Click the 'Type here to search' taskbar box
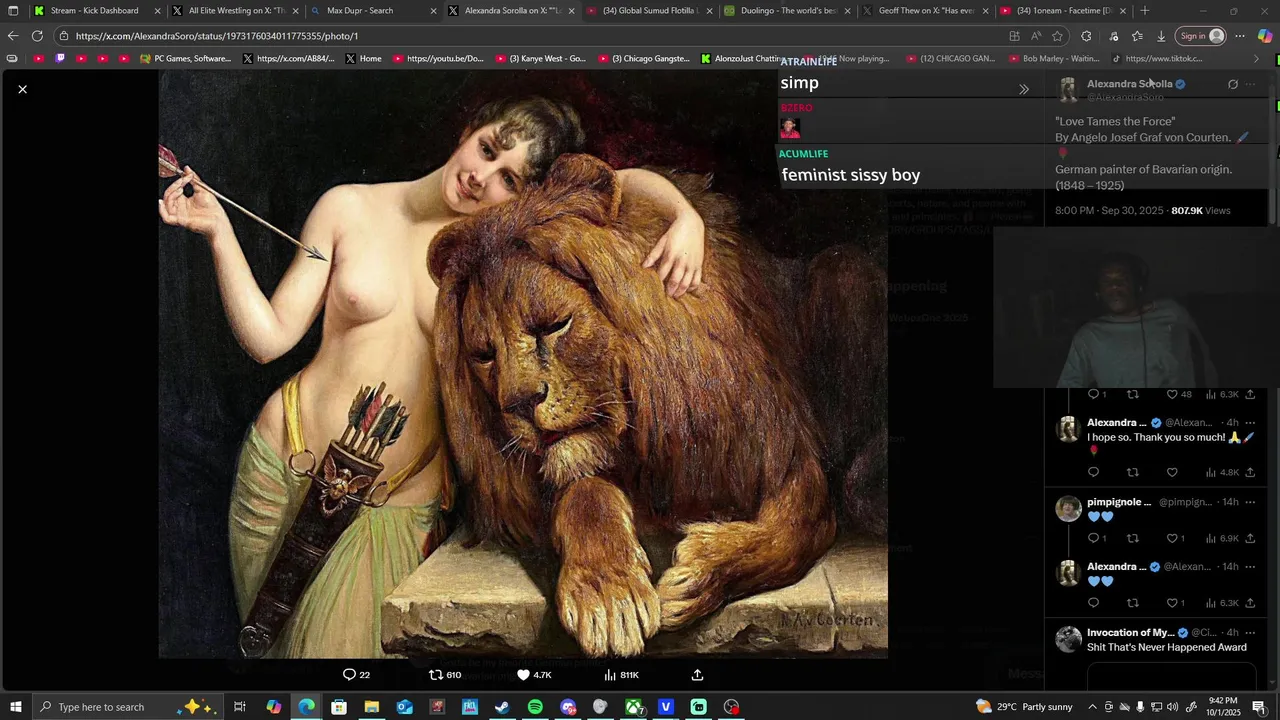1280x720 pixels. pyautogui.click(x=128, y=707)
